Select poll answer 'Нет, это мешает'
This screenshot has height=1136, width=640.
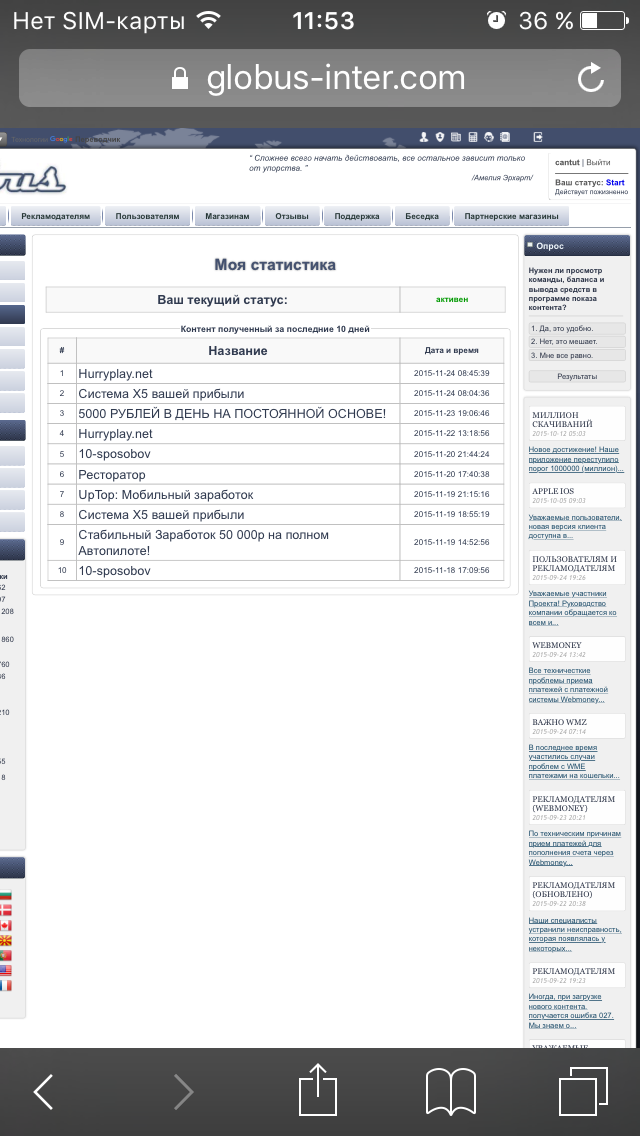pyautogui.click(x=576, y=342)
